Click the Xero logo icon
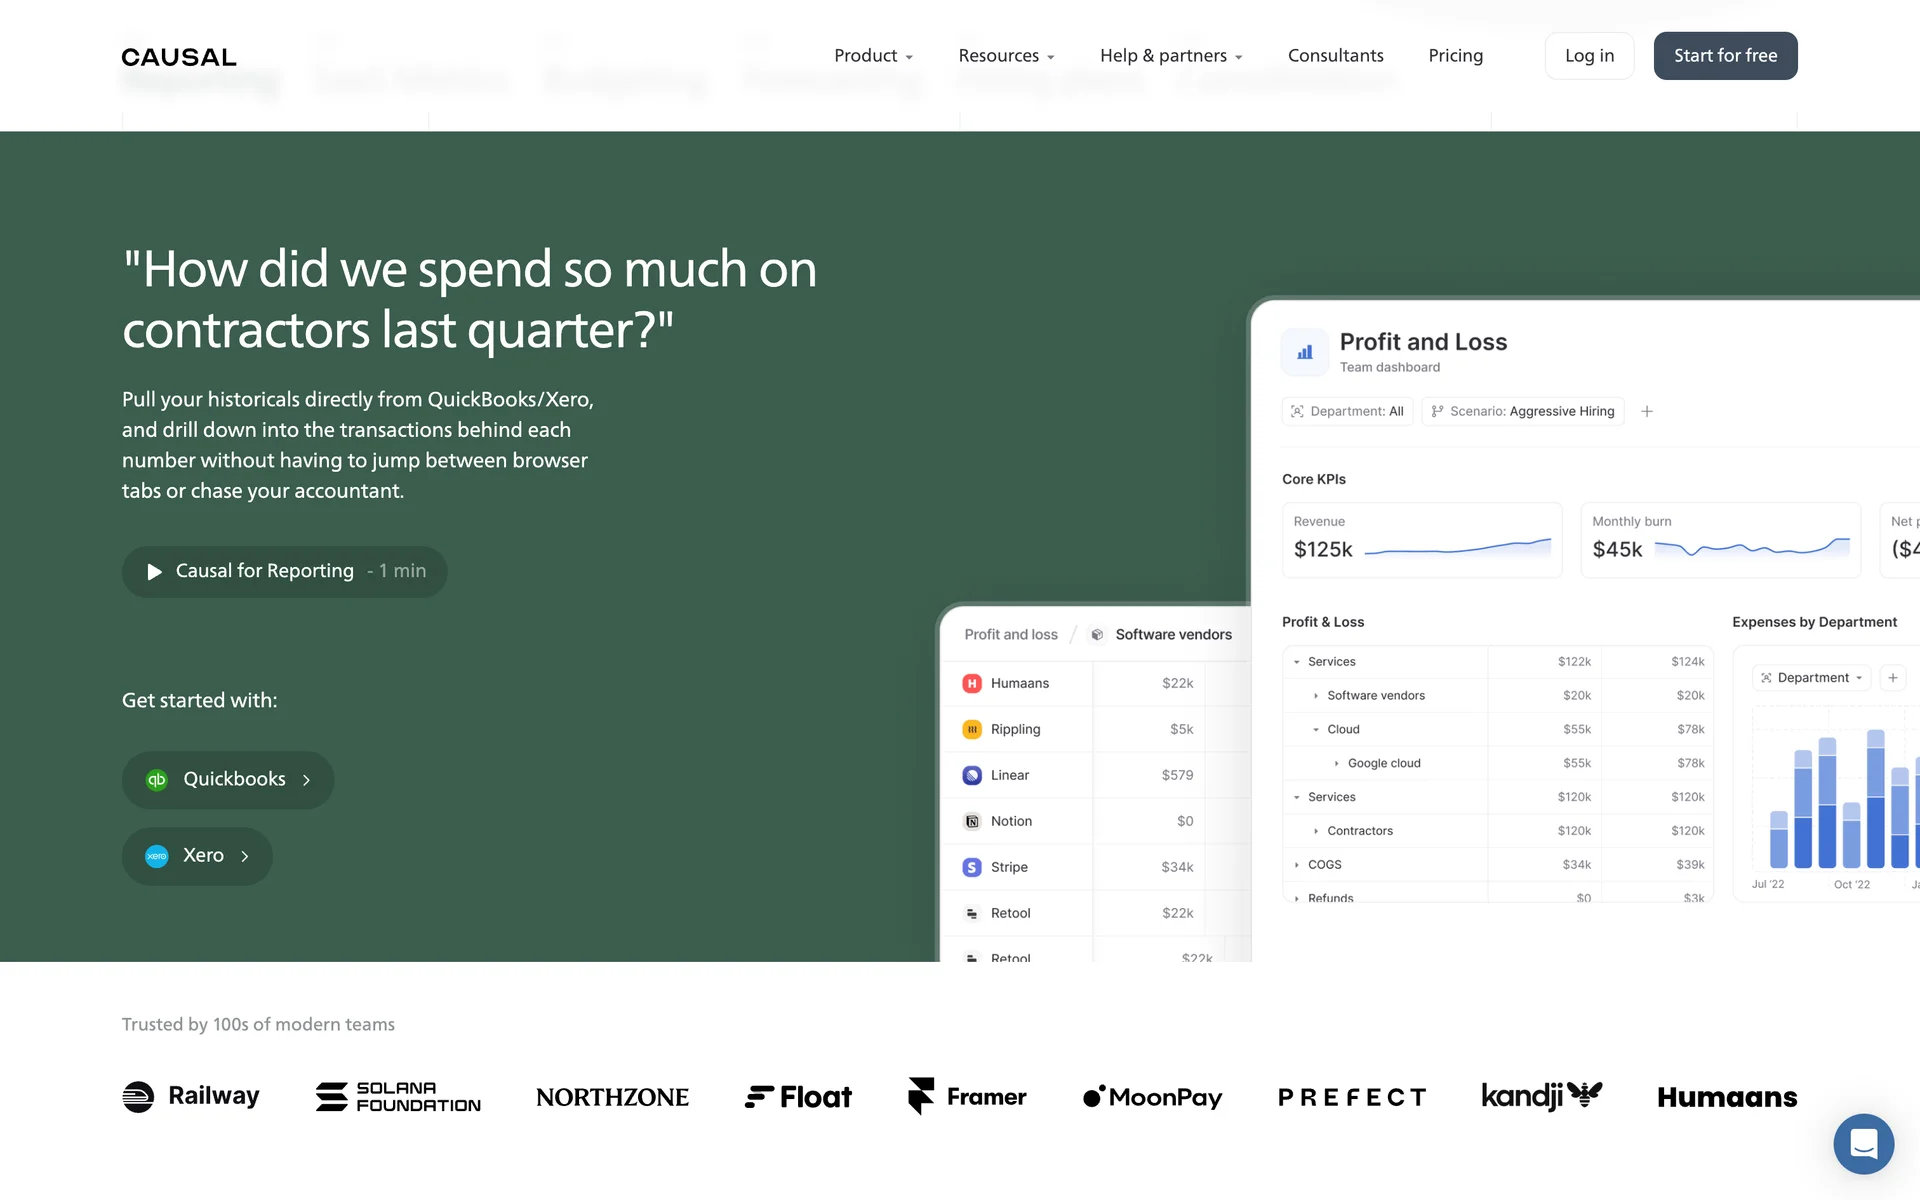This screenshot has width=1920, height=1200. pos(157,856)
